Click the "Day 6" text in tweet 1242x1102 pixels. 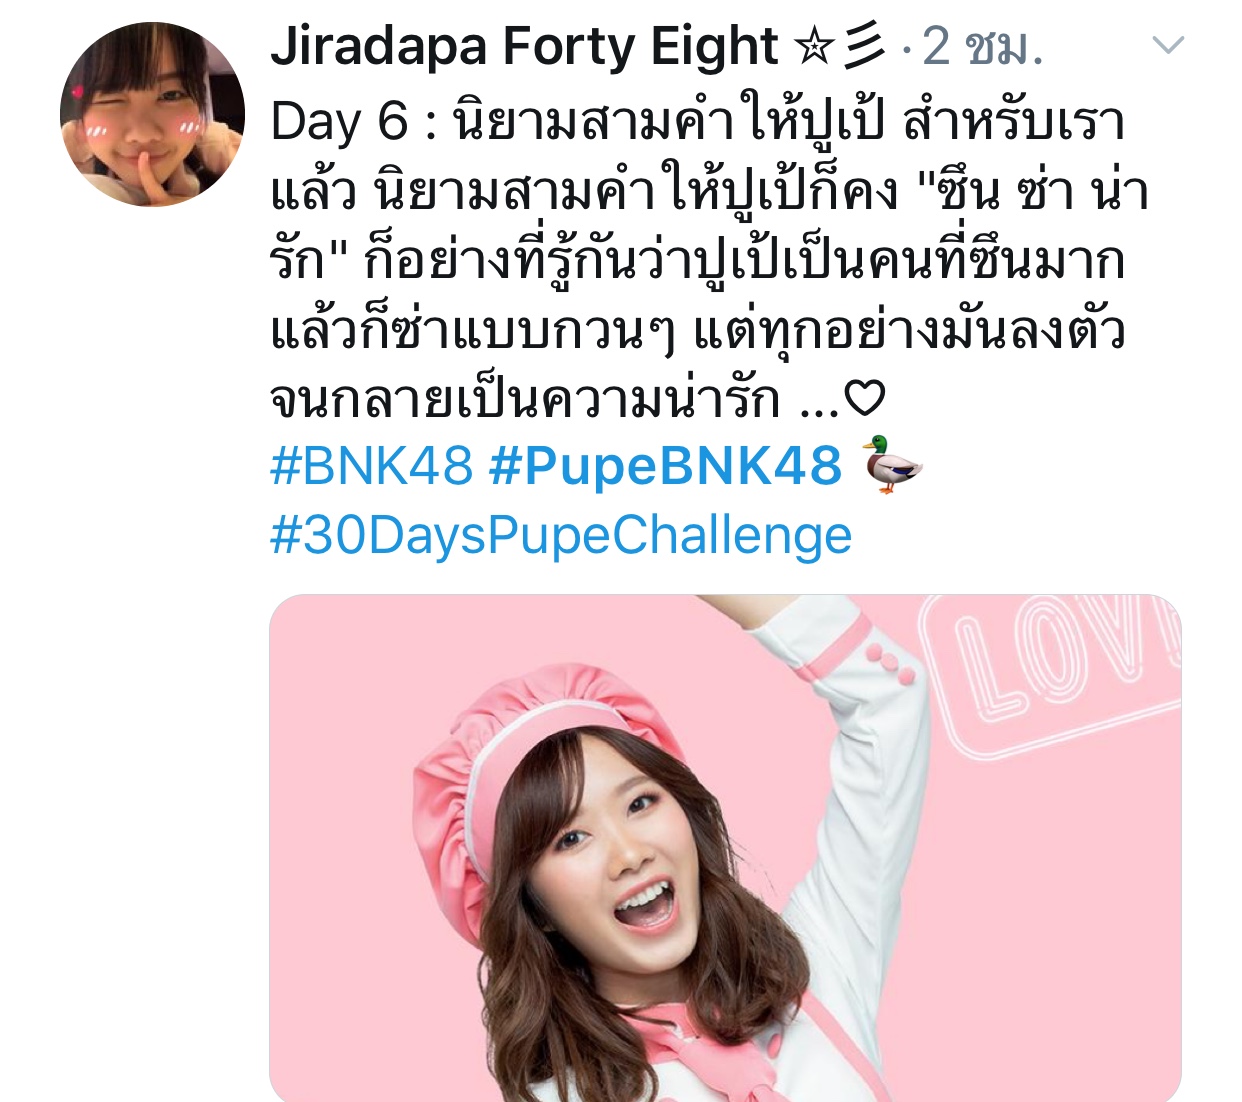pos(339,121)
